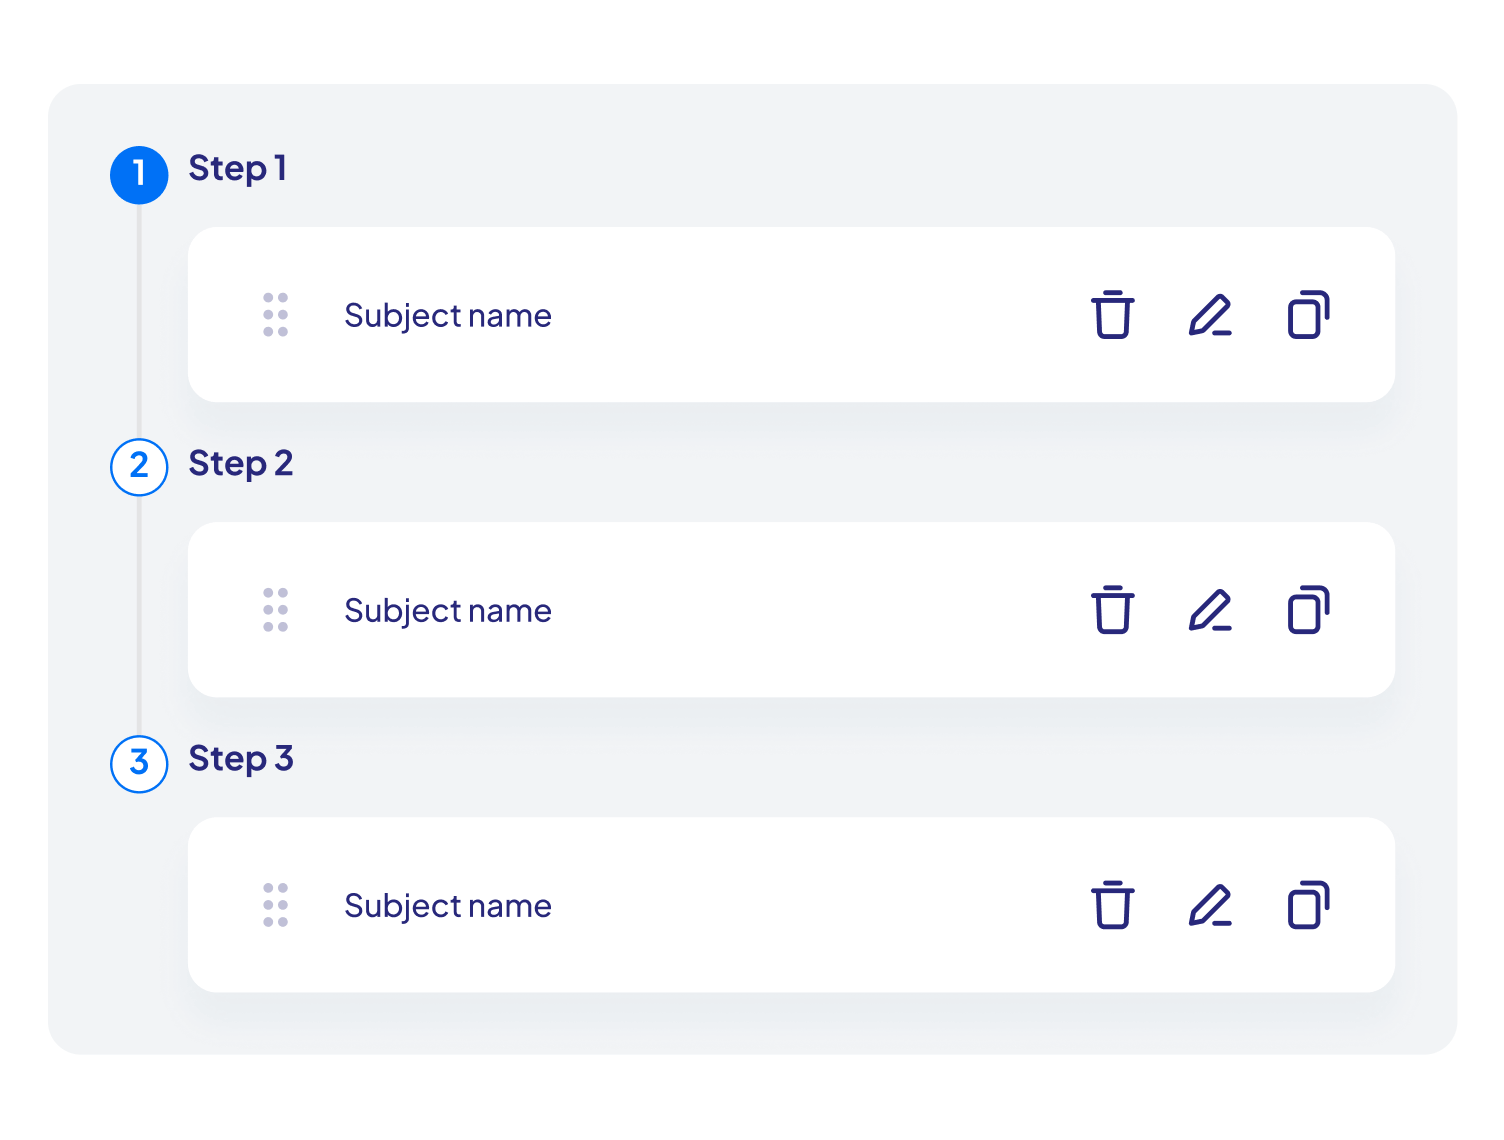Select the drag handle in Step 3 card
Screen dimensions: 1504x1140
tap(275, 905)
